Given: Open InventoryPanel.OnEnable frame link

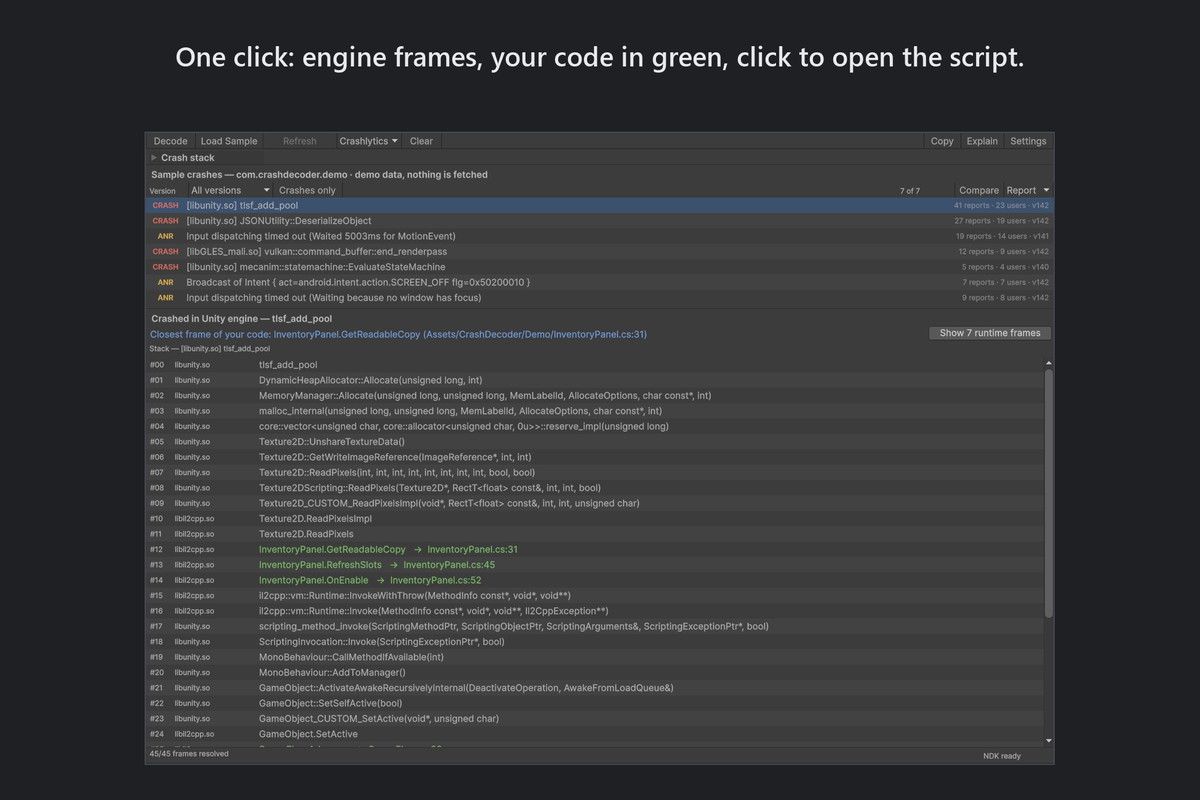Looking at the screenshot, I should point(370,580).
